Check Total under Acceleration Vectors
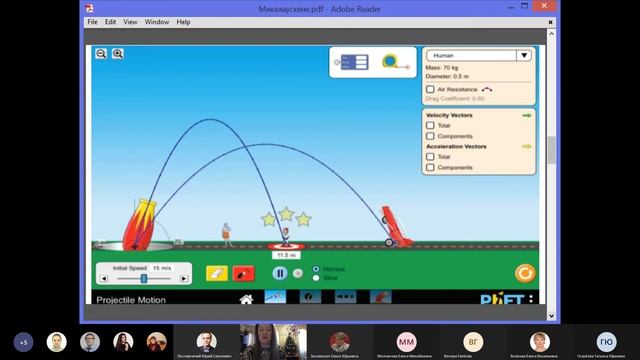Screen dimensions: 640x360 430,156
